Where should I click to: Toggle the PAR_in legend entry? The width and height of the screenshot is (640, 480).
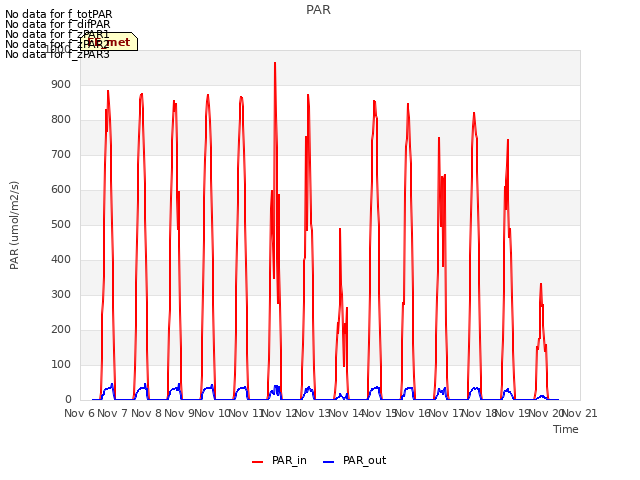[279, 460]
